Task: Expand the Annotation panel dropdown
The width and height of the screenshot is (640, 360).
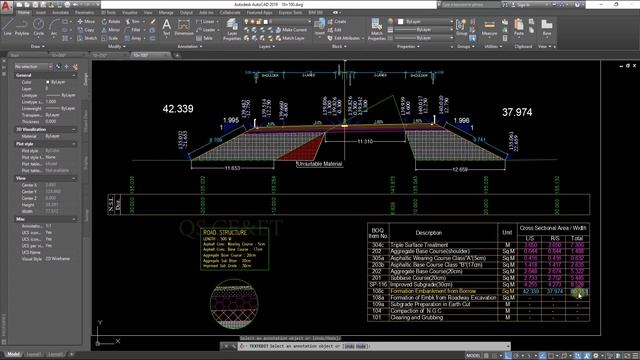Action: click(x=190, y=47)
